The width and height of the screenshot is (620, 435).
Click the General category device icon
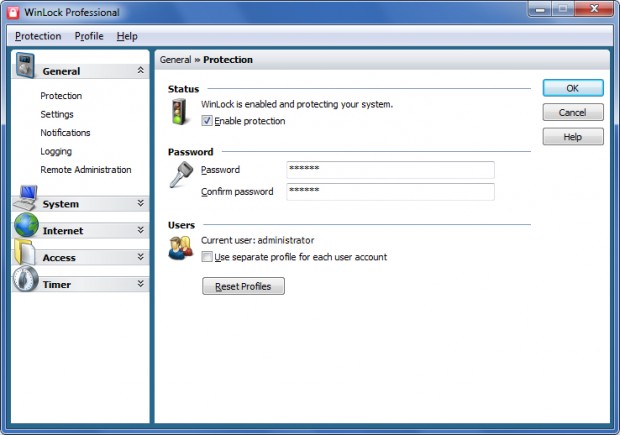[25, 65]
